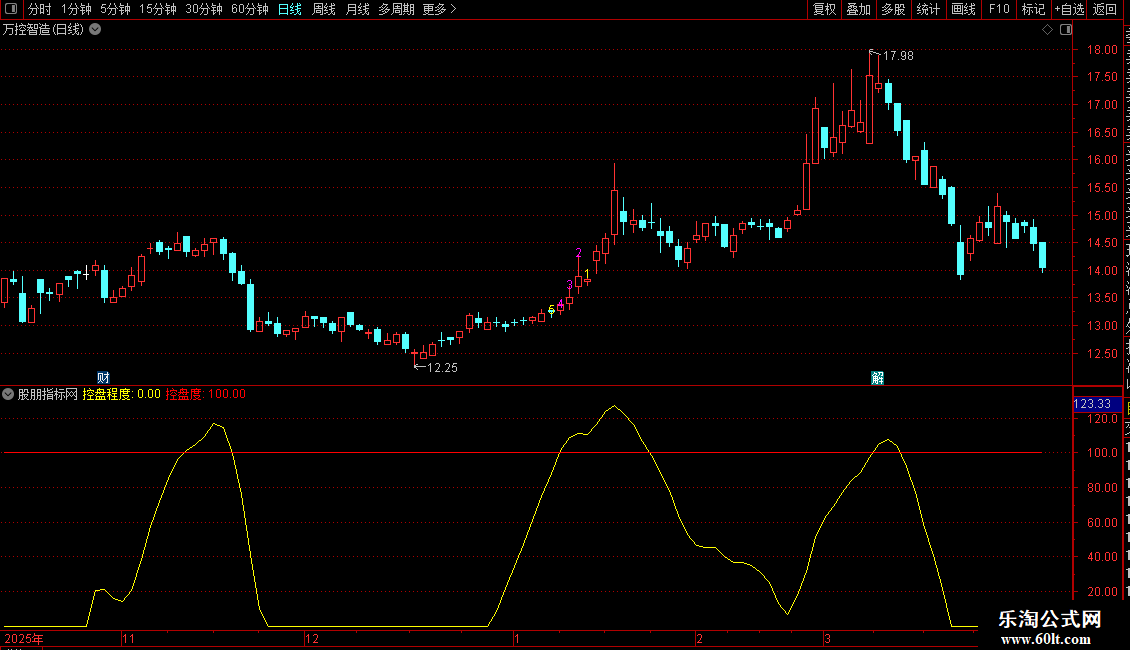Open the 多股 multi-stock view
1130x650 pixels.
894,9
